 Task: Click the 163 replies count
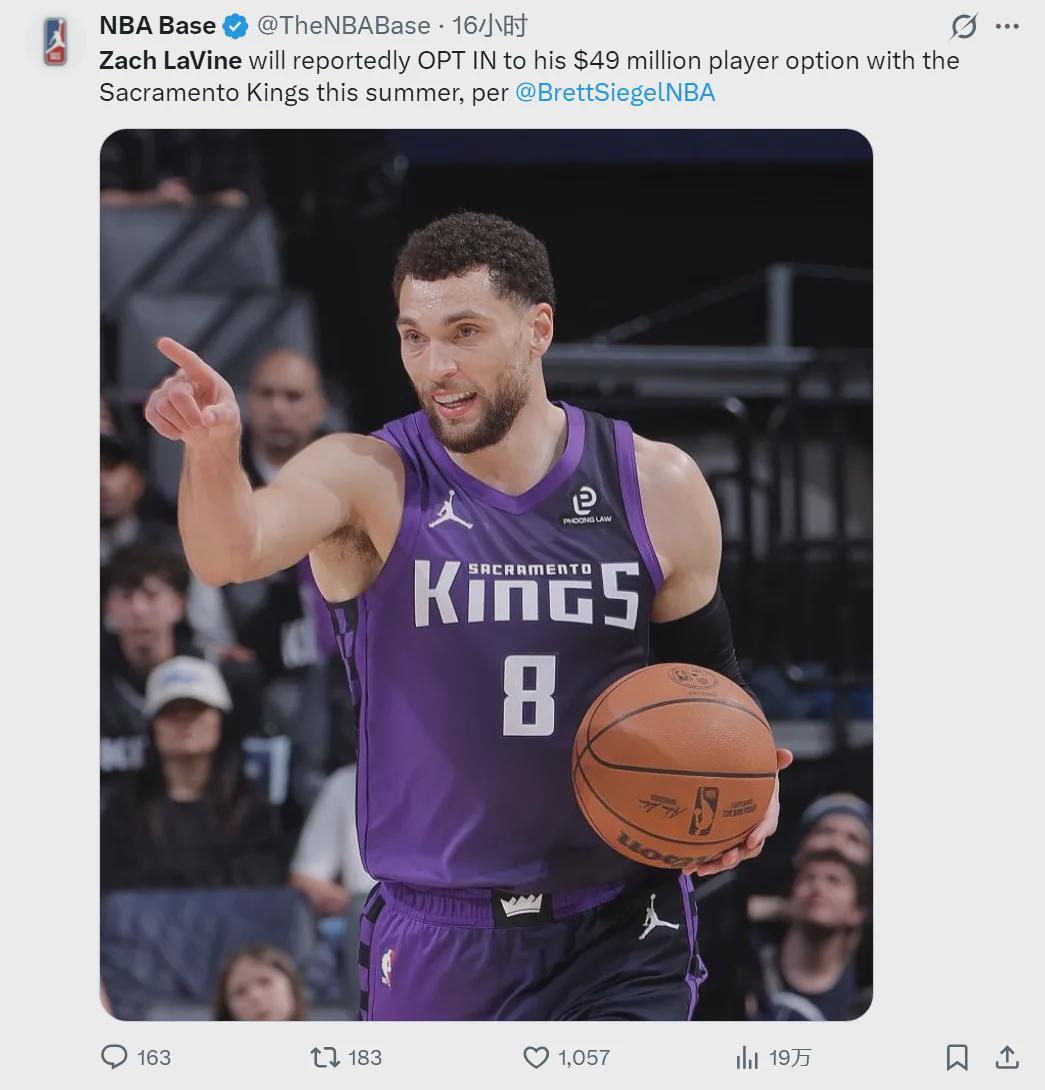[153, 1057]
